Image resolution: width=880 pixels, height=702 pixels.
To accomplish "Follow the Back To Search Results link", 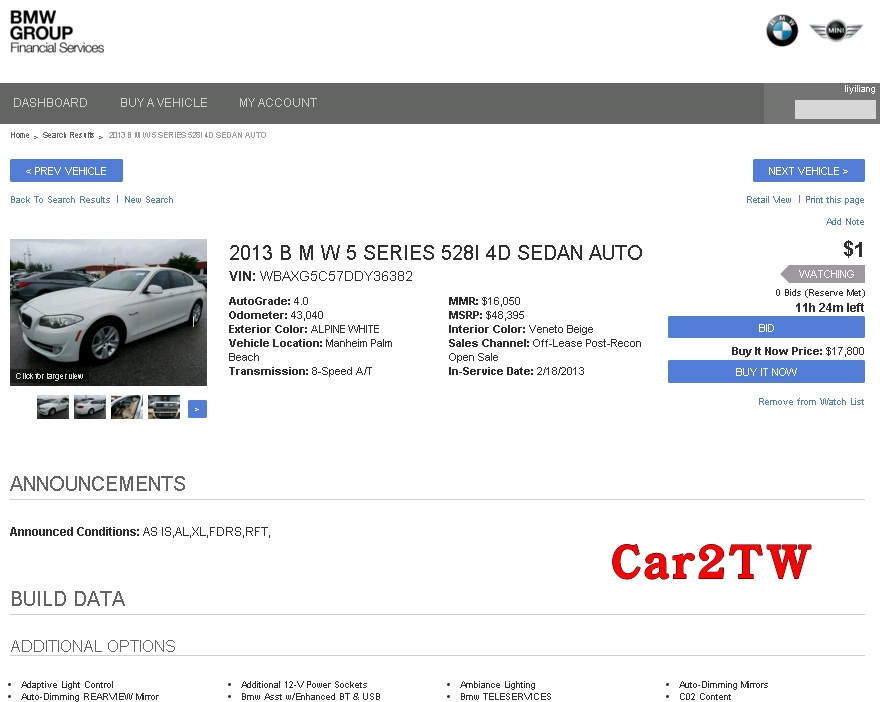I will 60,200.
